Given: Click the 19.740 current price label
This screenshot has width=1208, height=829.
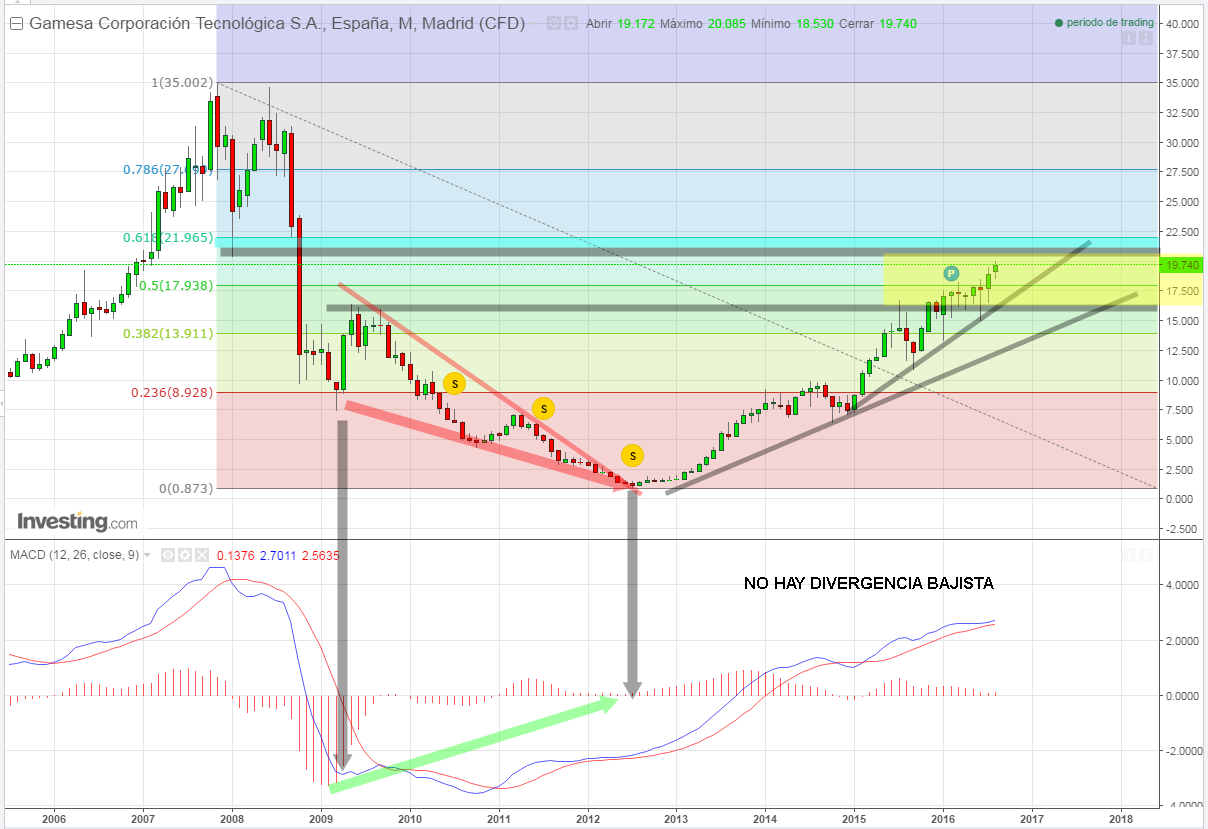Looking at the screenshot, I should tap(1182, 265).
